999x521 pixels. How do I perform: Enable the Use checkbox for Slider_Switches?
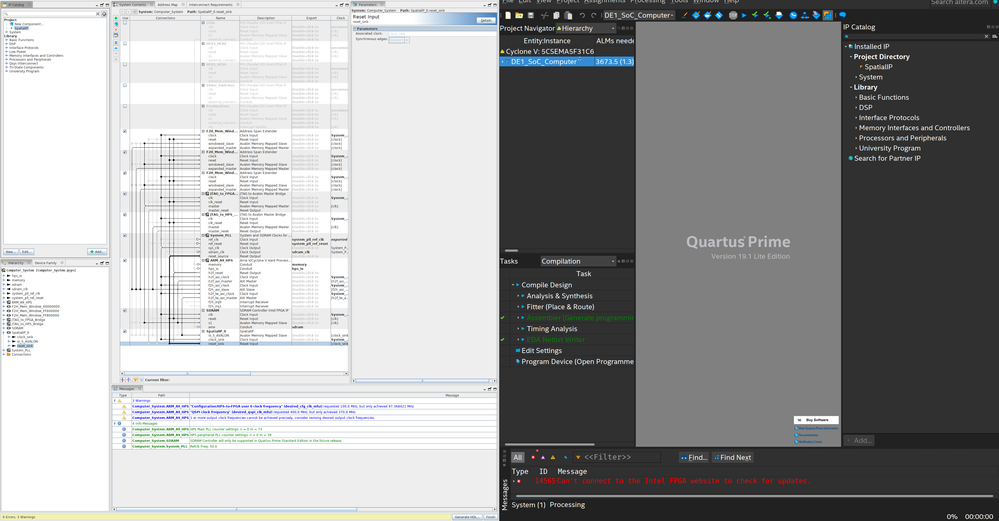coord(125,85)
